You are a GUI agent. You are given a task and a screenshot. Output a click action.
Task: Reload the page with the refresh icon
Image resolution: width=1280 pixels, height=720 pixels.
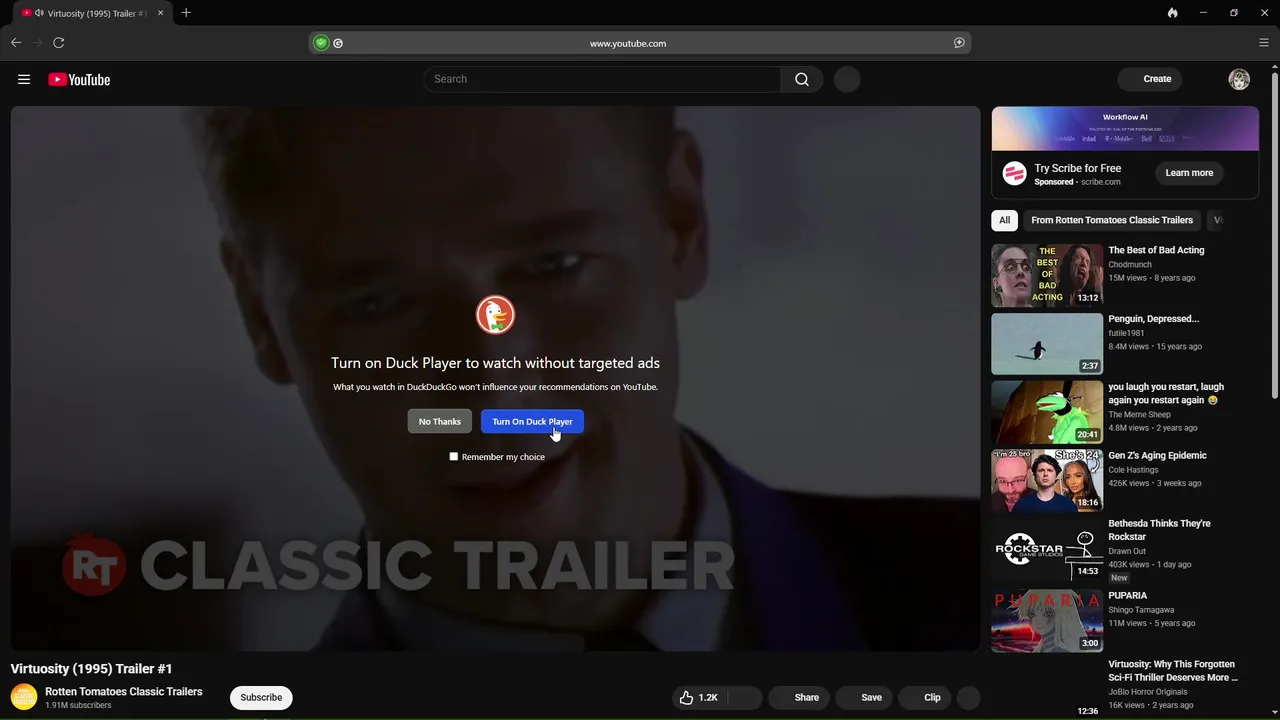pyautogui.click(x=59, y=43)
